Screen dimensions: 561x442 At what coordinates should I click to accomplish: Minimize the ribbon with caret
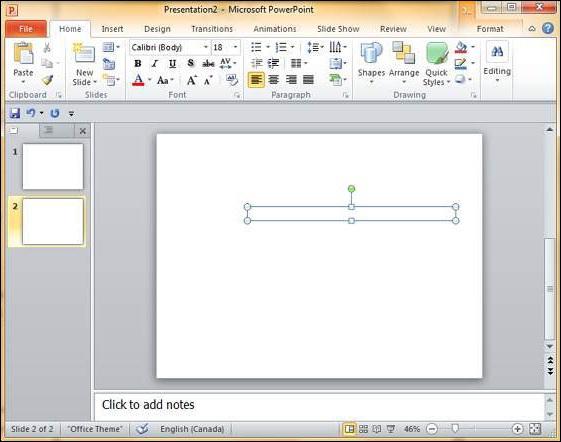click(532, 29)
